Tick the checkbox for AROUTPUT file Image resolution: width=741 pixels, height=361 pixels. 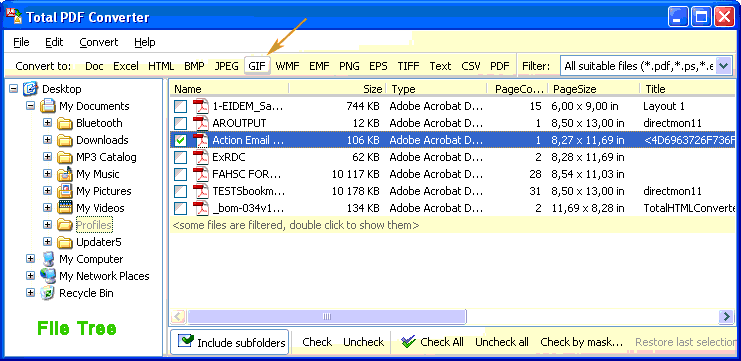[180, 123]
